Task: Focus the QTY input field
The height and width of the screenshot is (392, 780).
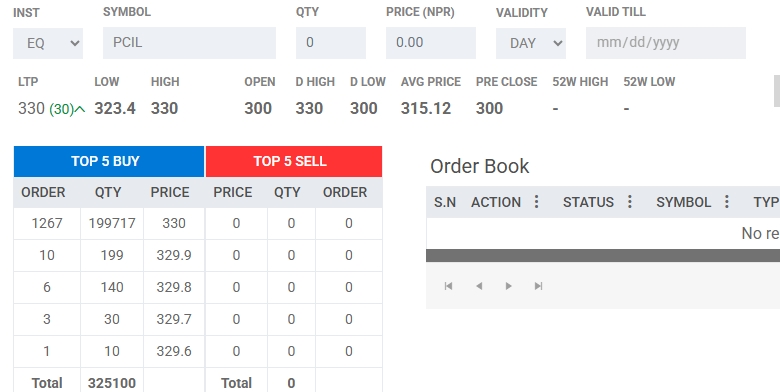Action: 331,43
